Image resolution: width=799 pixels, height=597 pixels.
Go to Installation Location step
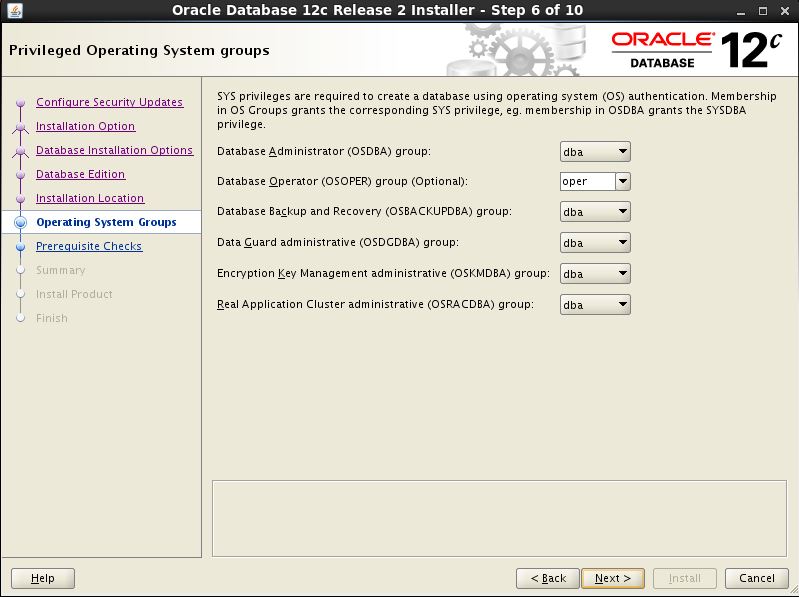pyautogui.click(x=90, y=198)
